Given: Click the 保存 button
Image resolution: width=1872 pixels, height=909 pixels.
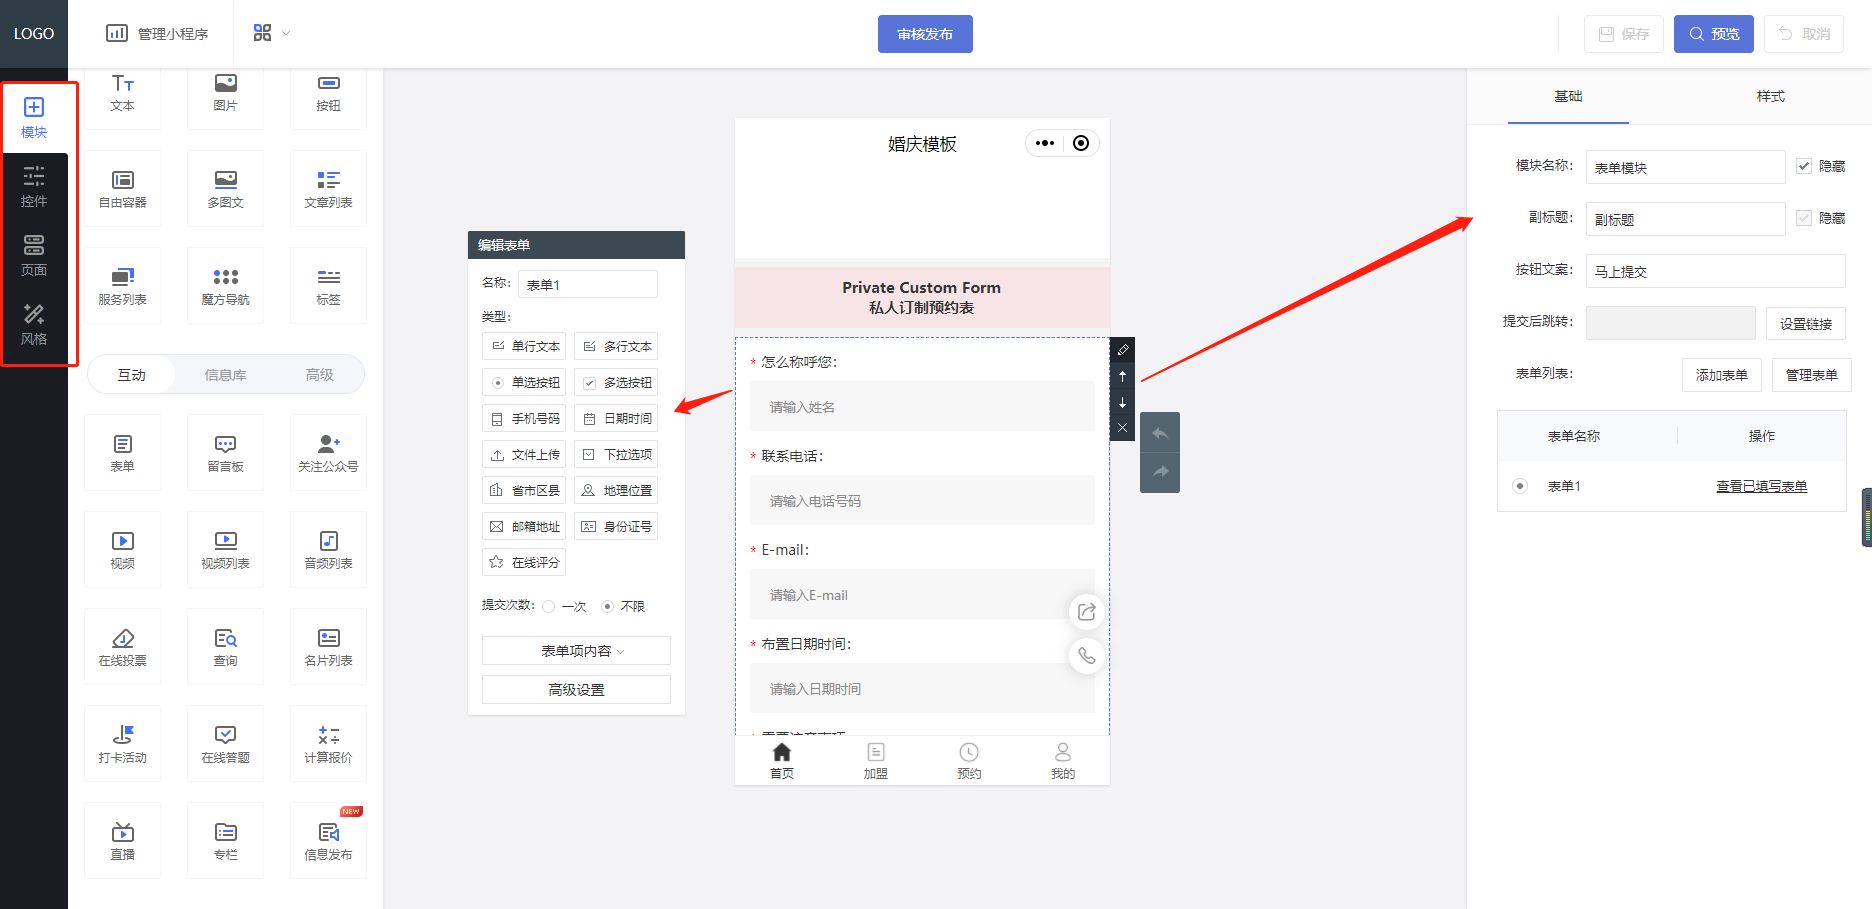Looking at the screenshot, I should pos(1624,34).
